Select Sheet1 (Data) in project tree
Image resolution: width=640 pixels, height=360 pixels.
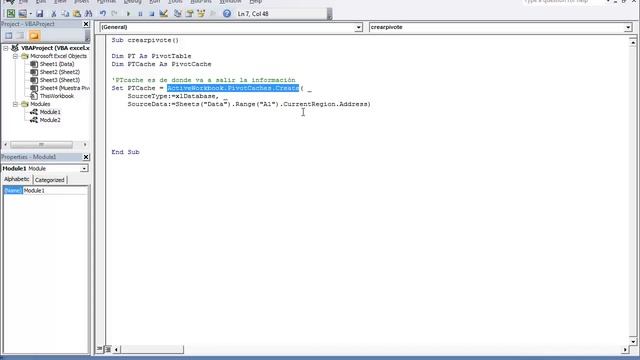point(57,64)
